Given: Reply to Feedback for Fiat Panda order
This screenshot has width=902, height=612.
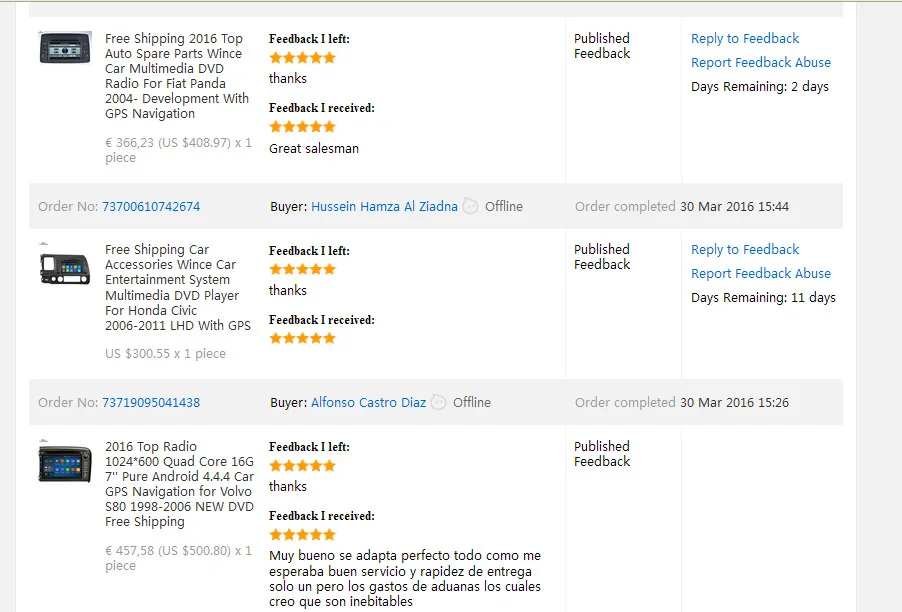Looking at the screenshot, I should pyautogui.click(x=745, y=39).
